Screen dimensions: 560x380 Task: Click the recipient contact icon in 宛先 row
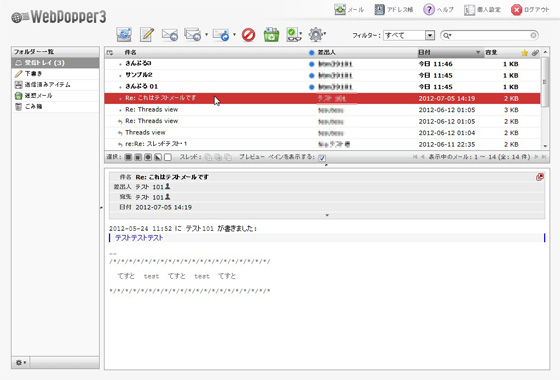coord(168,196)
